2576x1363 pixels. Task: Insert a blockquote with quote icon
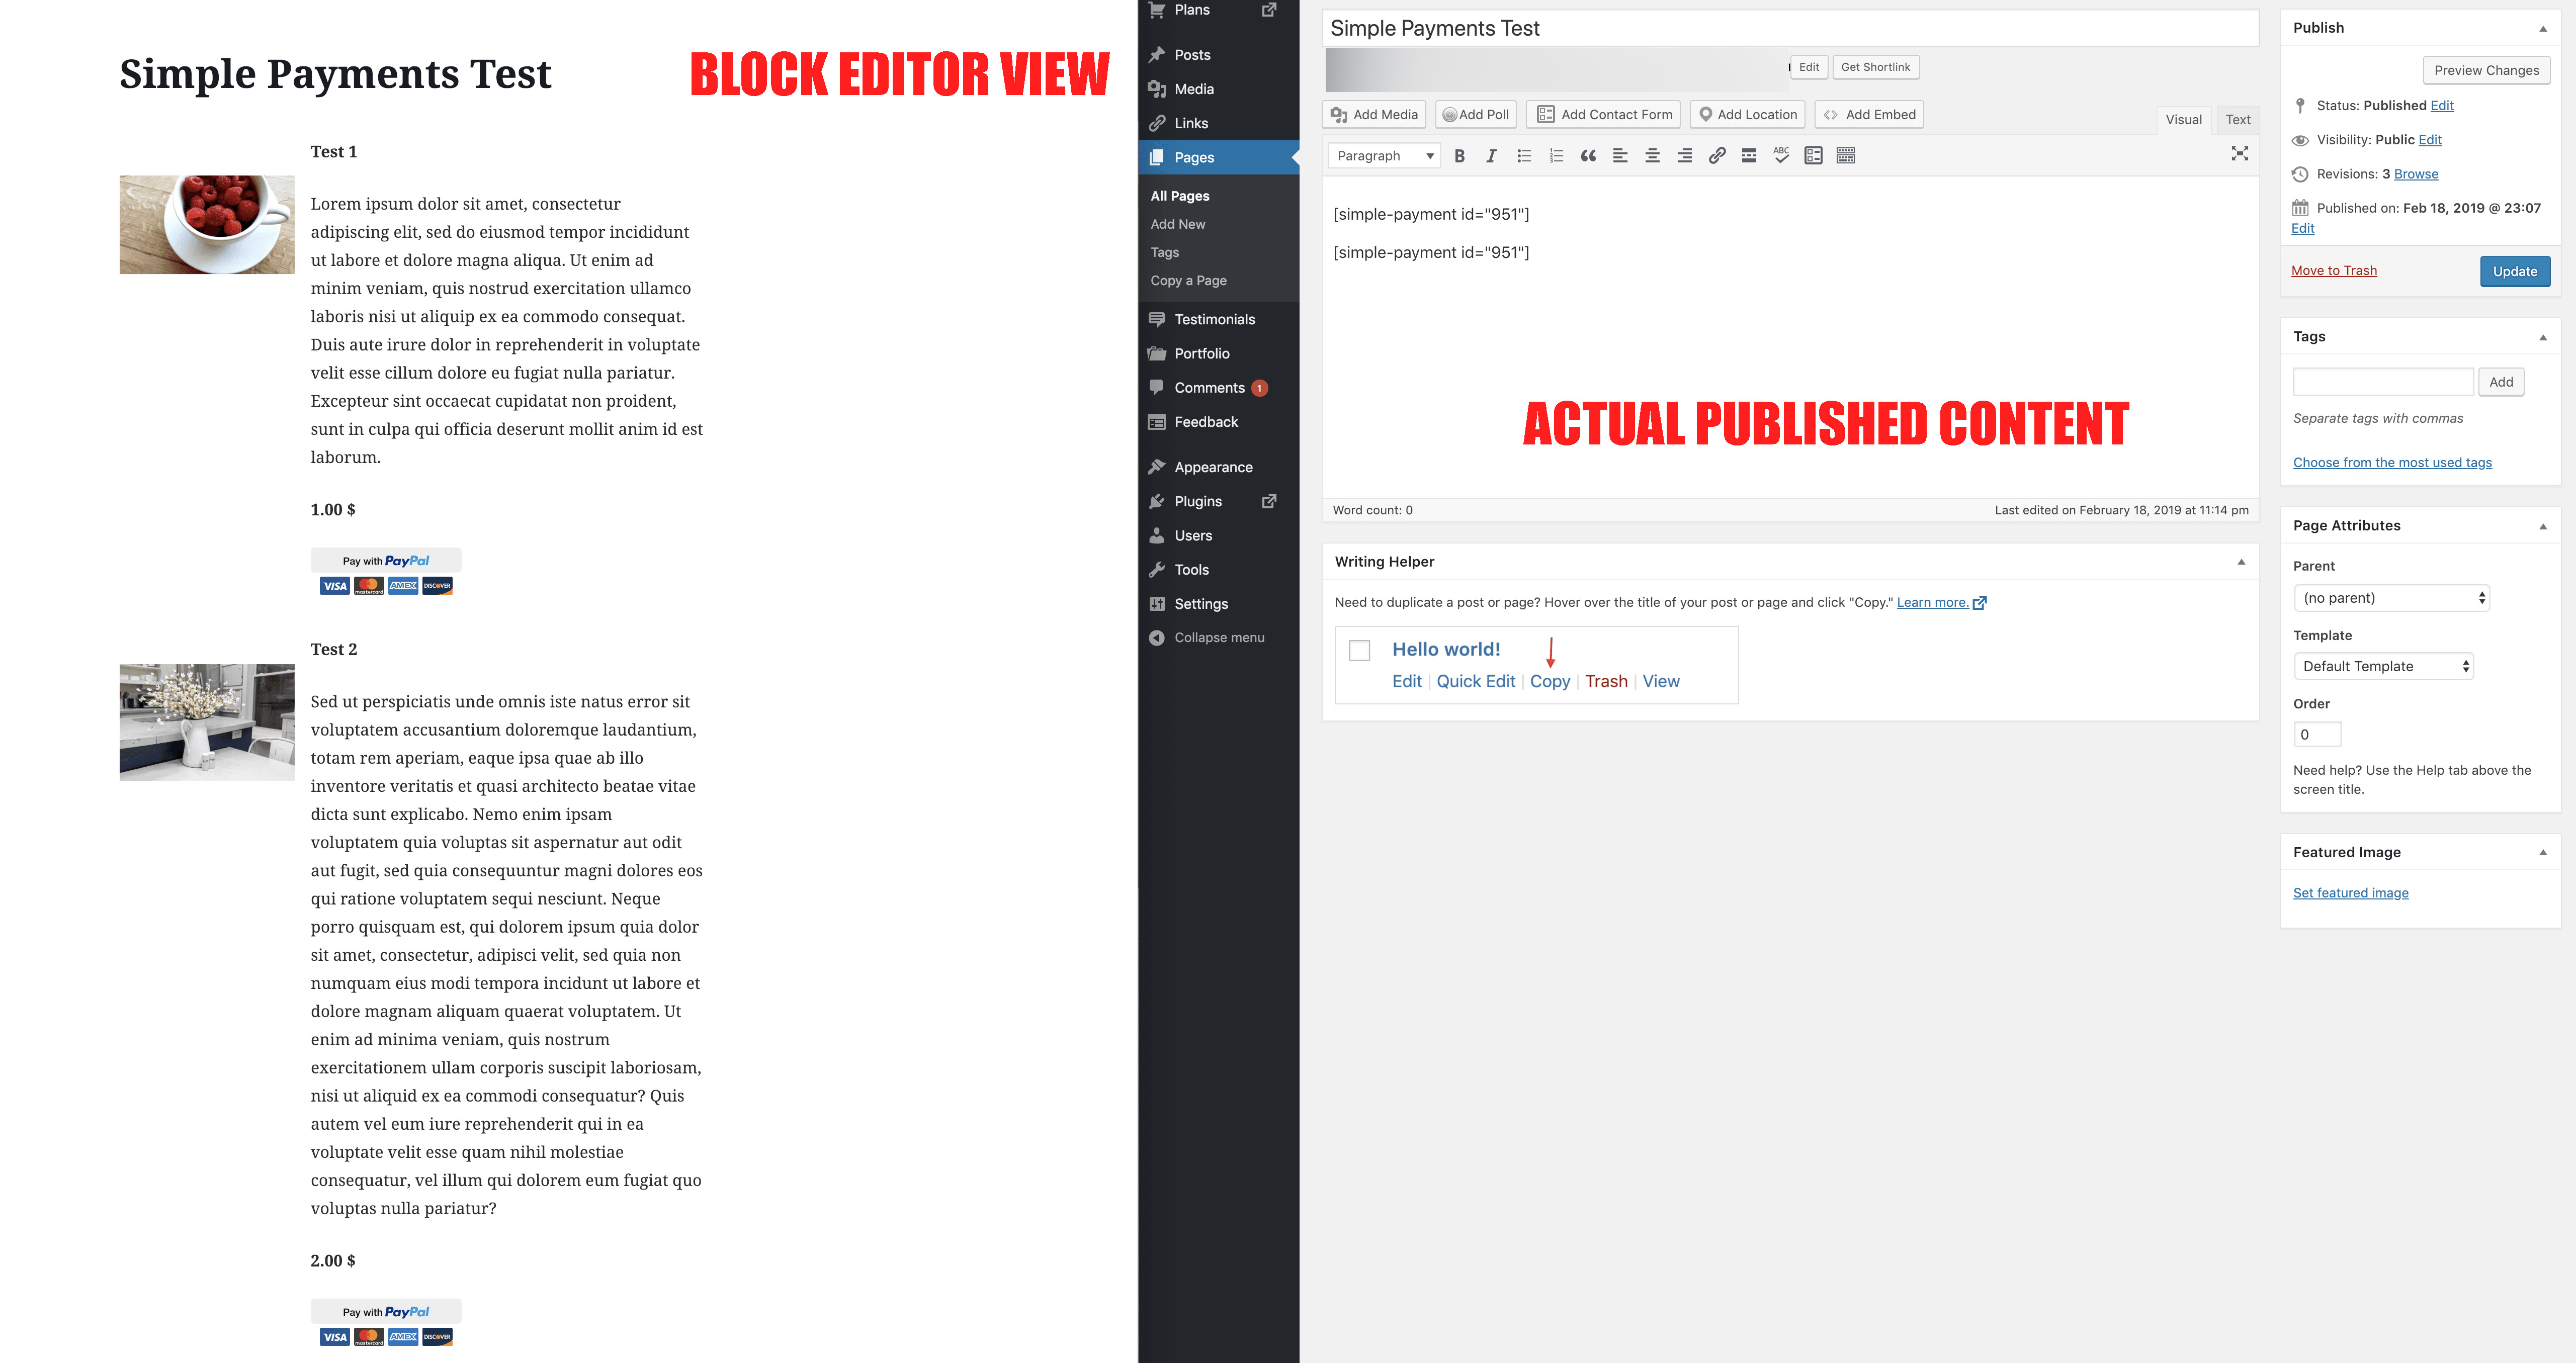tap(1588, 156)
